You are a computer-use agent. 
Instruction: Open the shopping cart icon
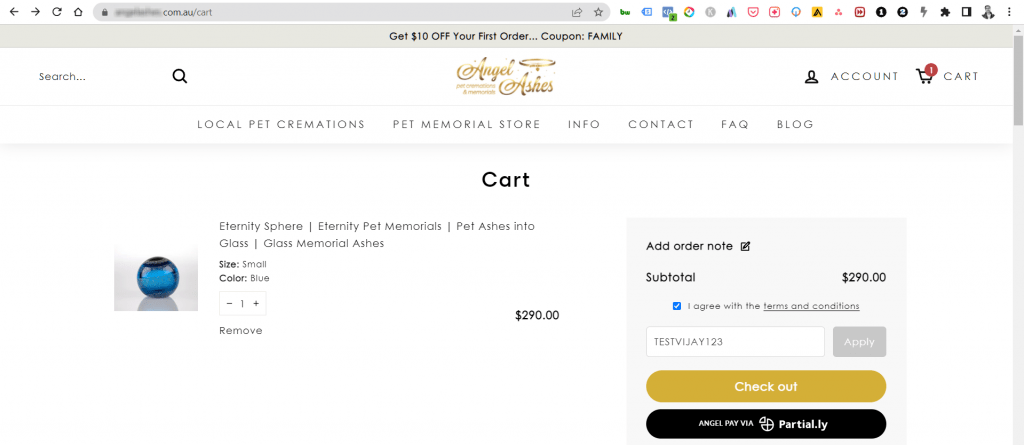coord(925,76)
